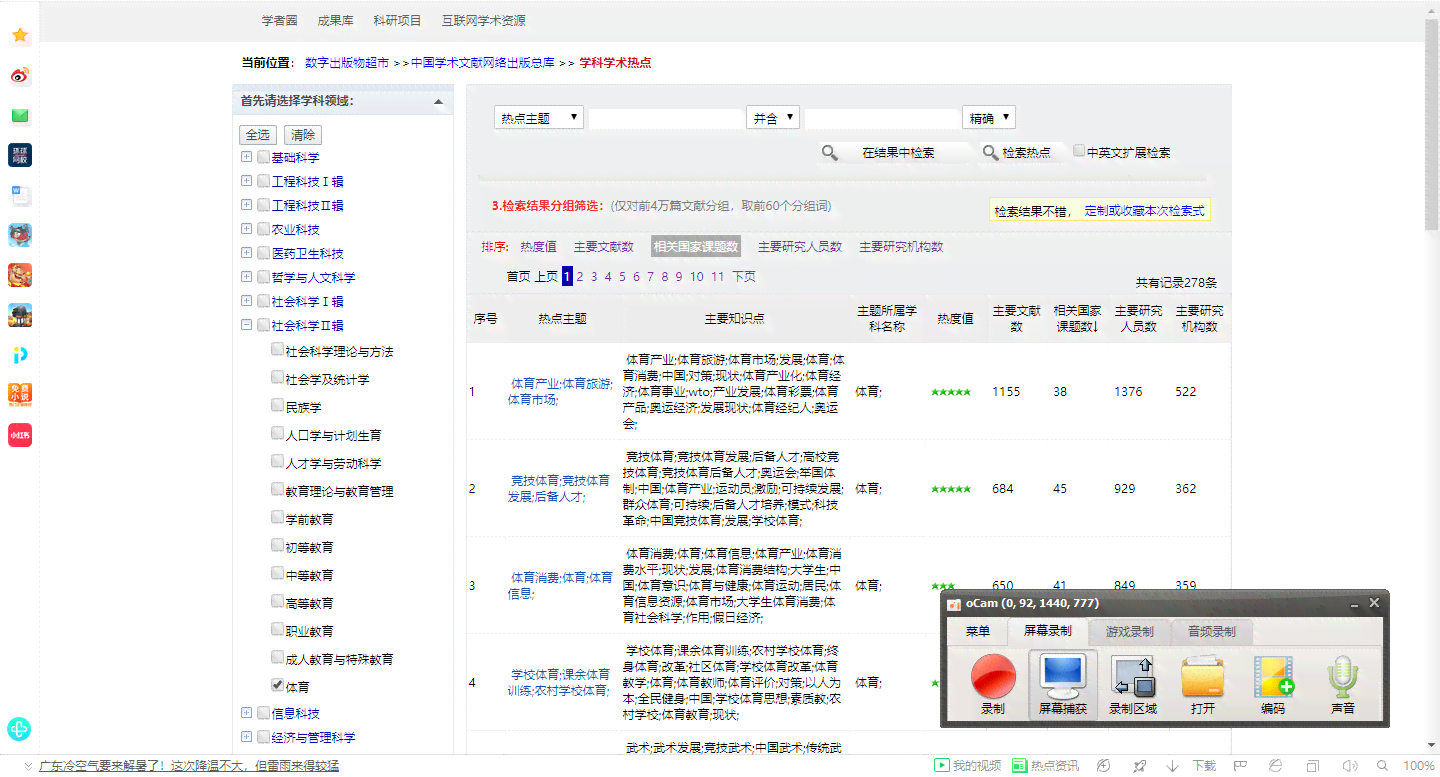This screenshot has height=777, width=1440.
Task: Expand the 工程科技Ⅱ辑 tree node
Action: click(x=246, y=205)
